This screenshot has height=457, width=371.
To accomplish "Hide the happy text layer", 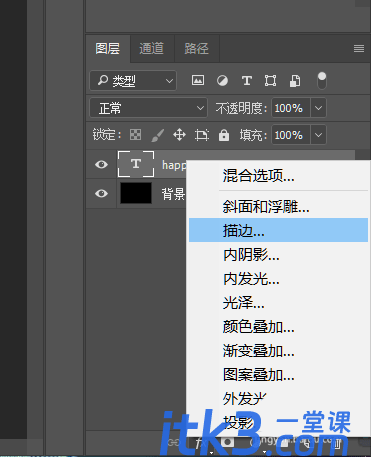I will point(101,164).
